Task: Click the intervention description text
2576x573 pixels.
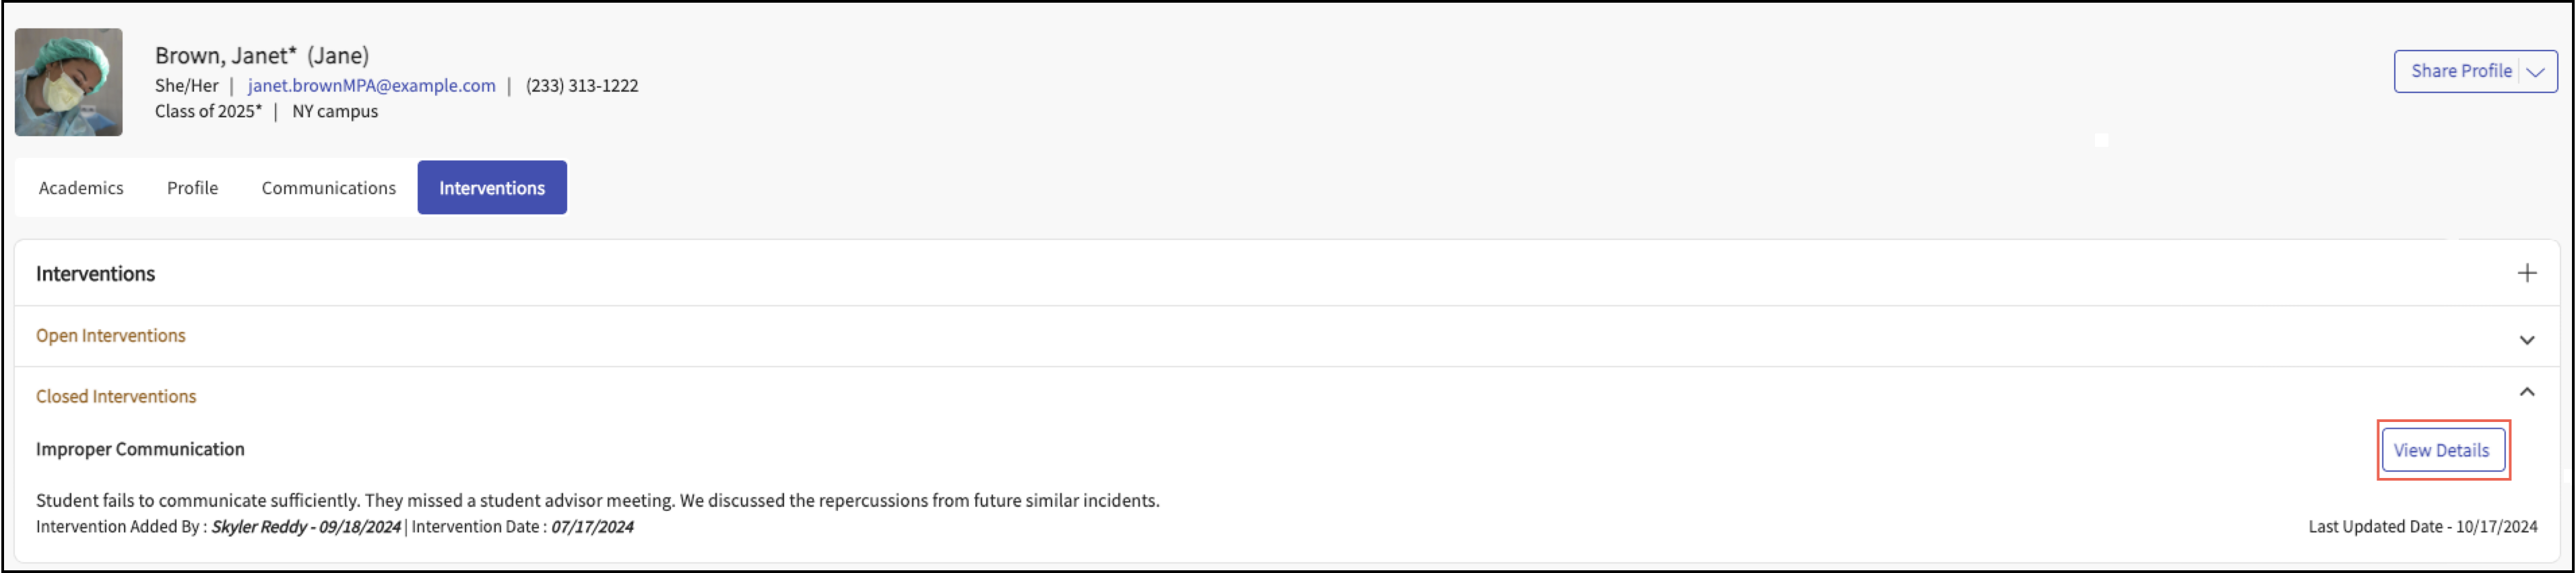Action: click(x=597, y=501)
